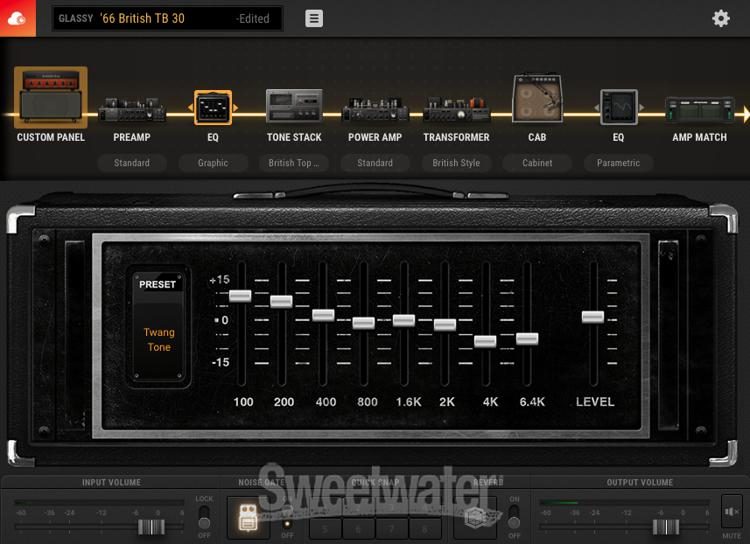This screenshot has width=750, height=544.
Task: Click the Output Volume slider handle
Action: 666,527
